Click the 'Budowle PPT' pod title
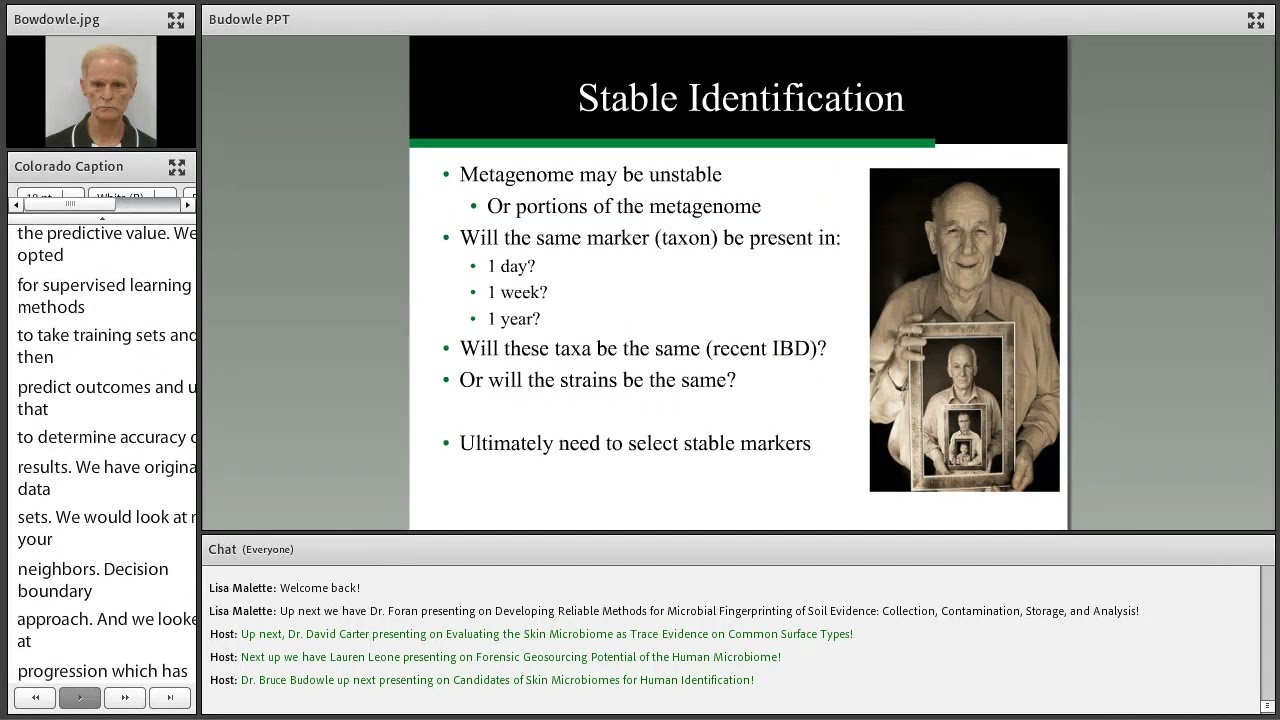 pos(249,20)
